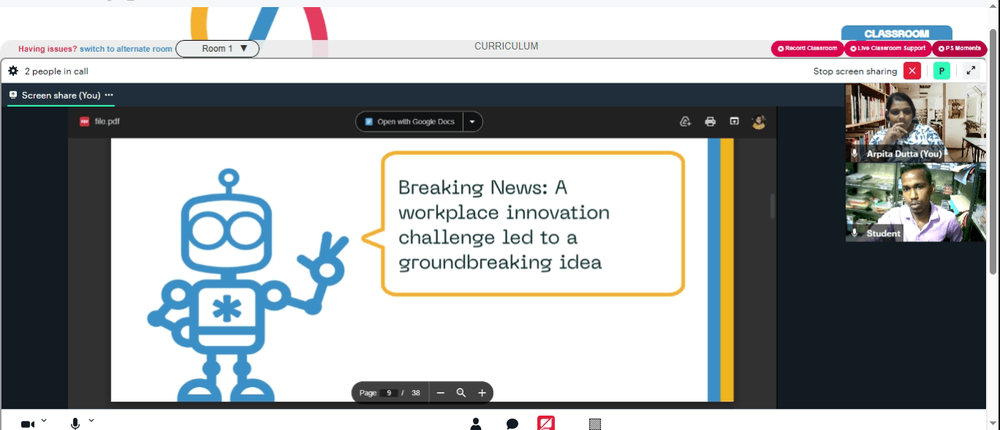
Task: Stop screen sharing with red X button
Action: pyautogui.click(x=912, y=71)
